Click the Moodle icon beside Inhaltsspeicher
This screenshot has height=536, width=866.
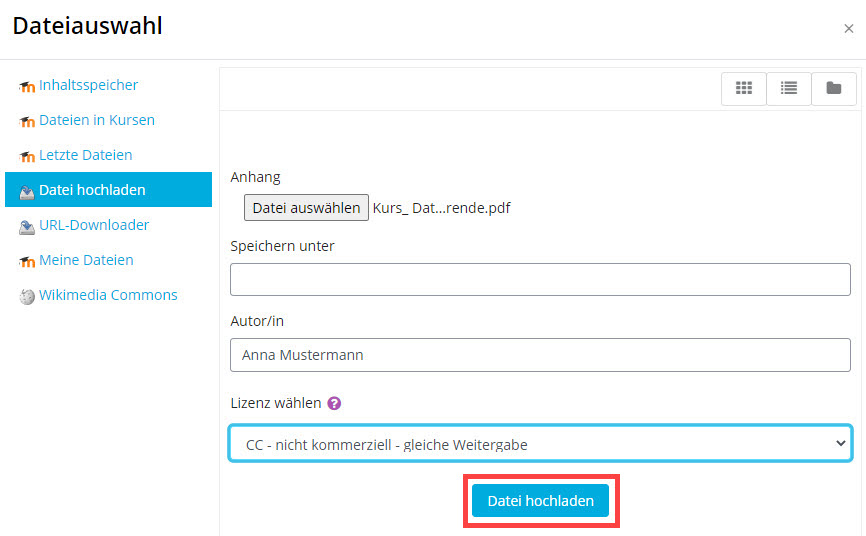[27, 86]
